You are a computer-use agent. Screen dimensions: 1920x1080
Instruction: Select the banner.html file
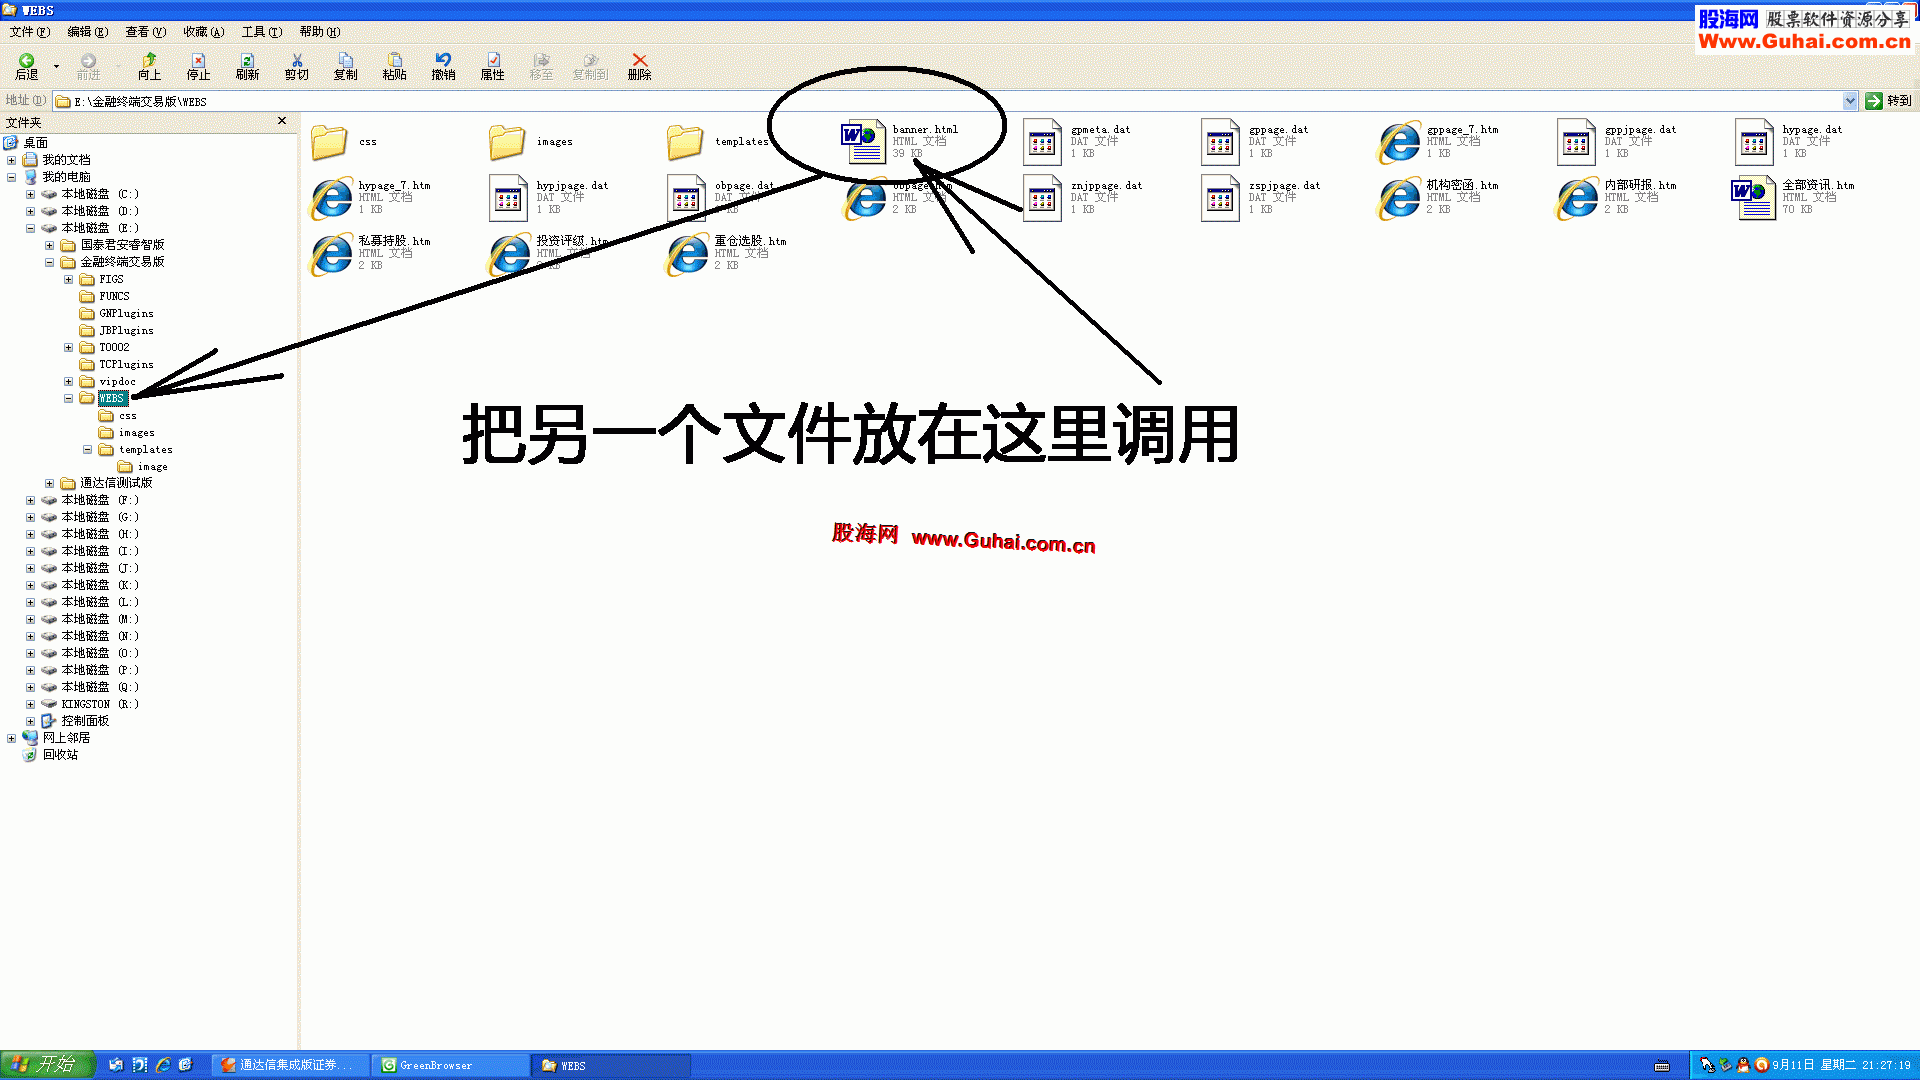[901, 142]
